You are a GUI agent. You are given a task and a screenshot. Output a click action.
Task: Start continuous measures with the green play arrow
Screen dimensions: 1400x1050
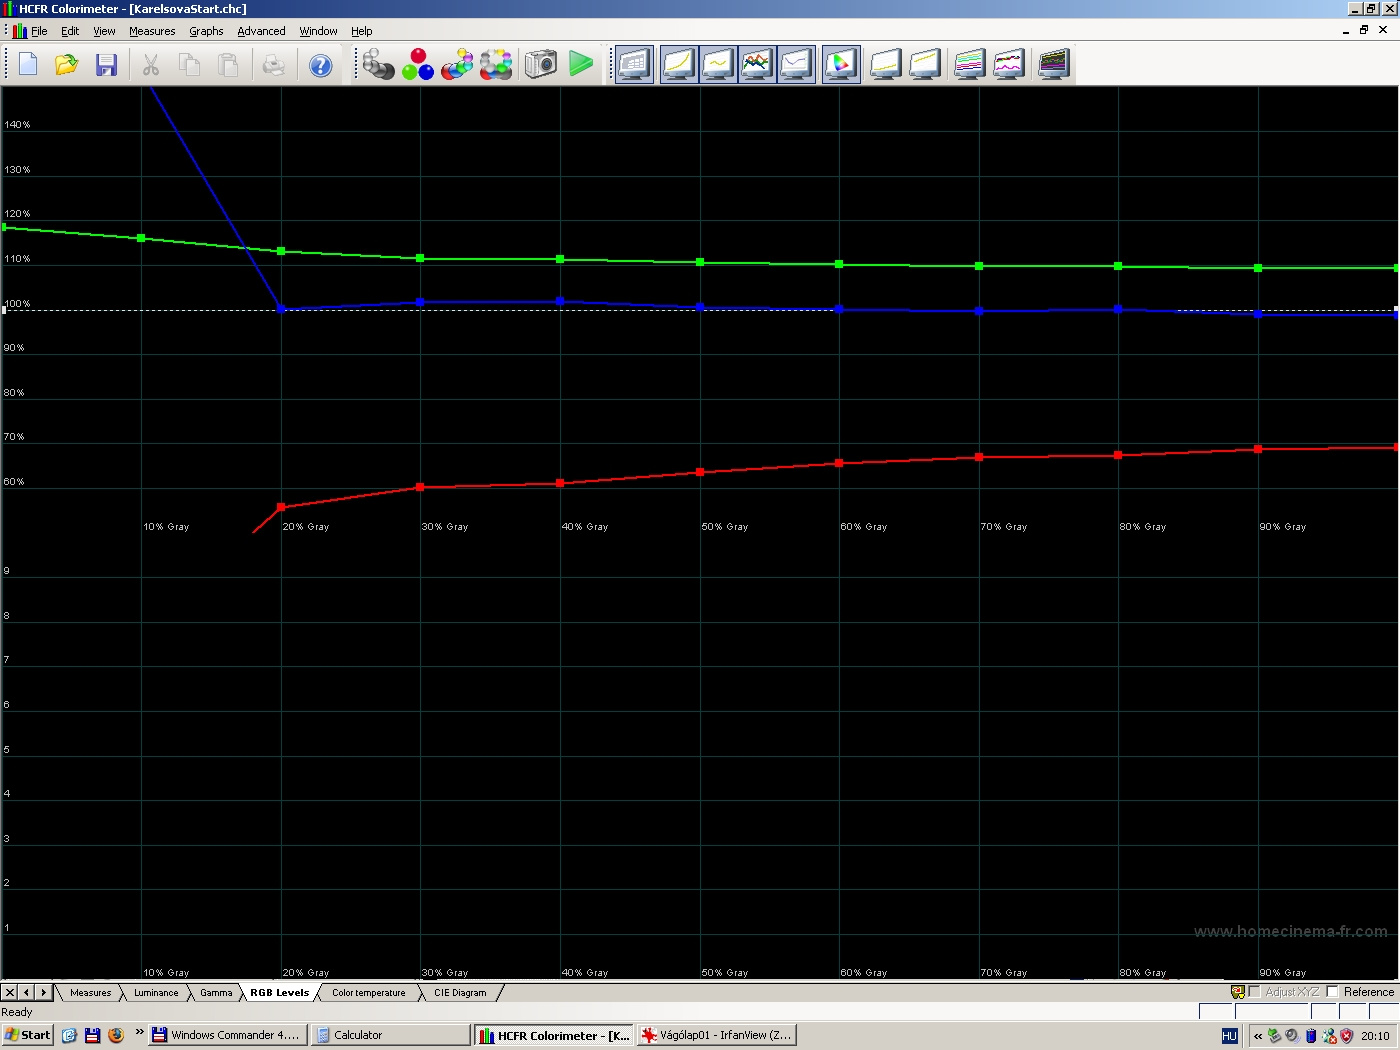click(581, 65)
